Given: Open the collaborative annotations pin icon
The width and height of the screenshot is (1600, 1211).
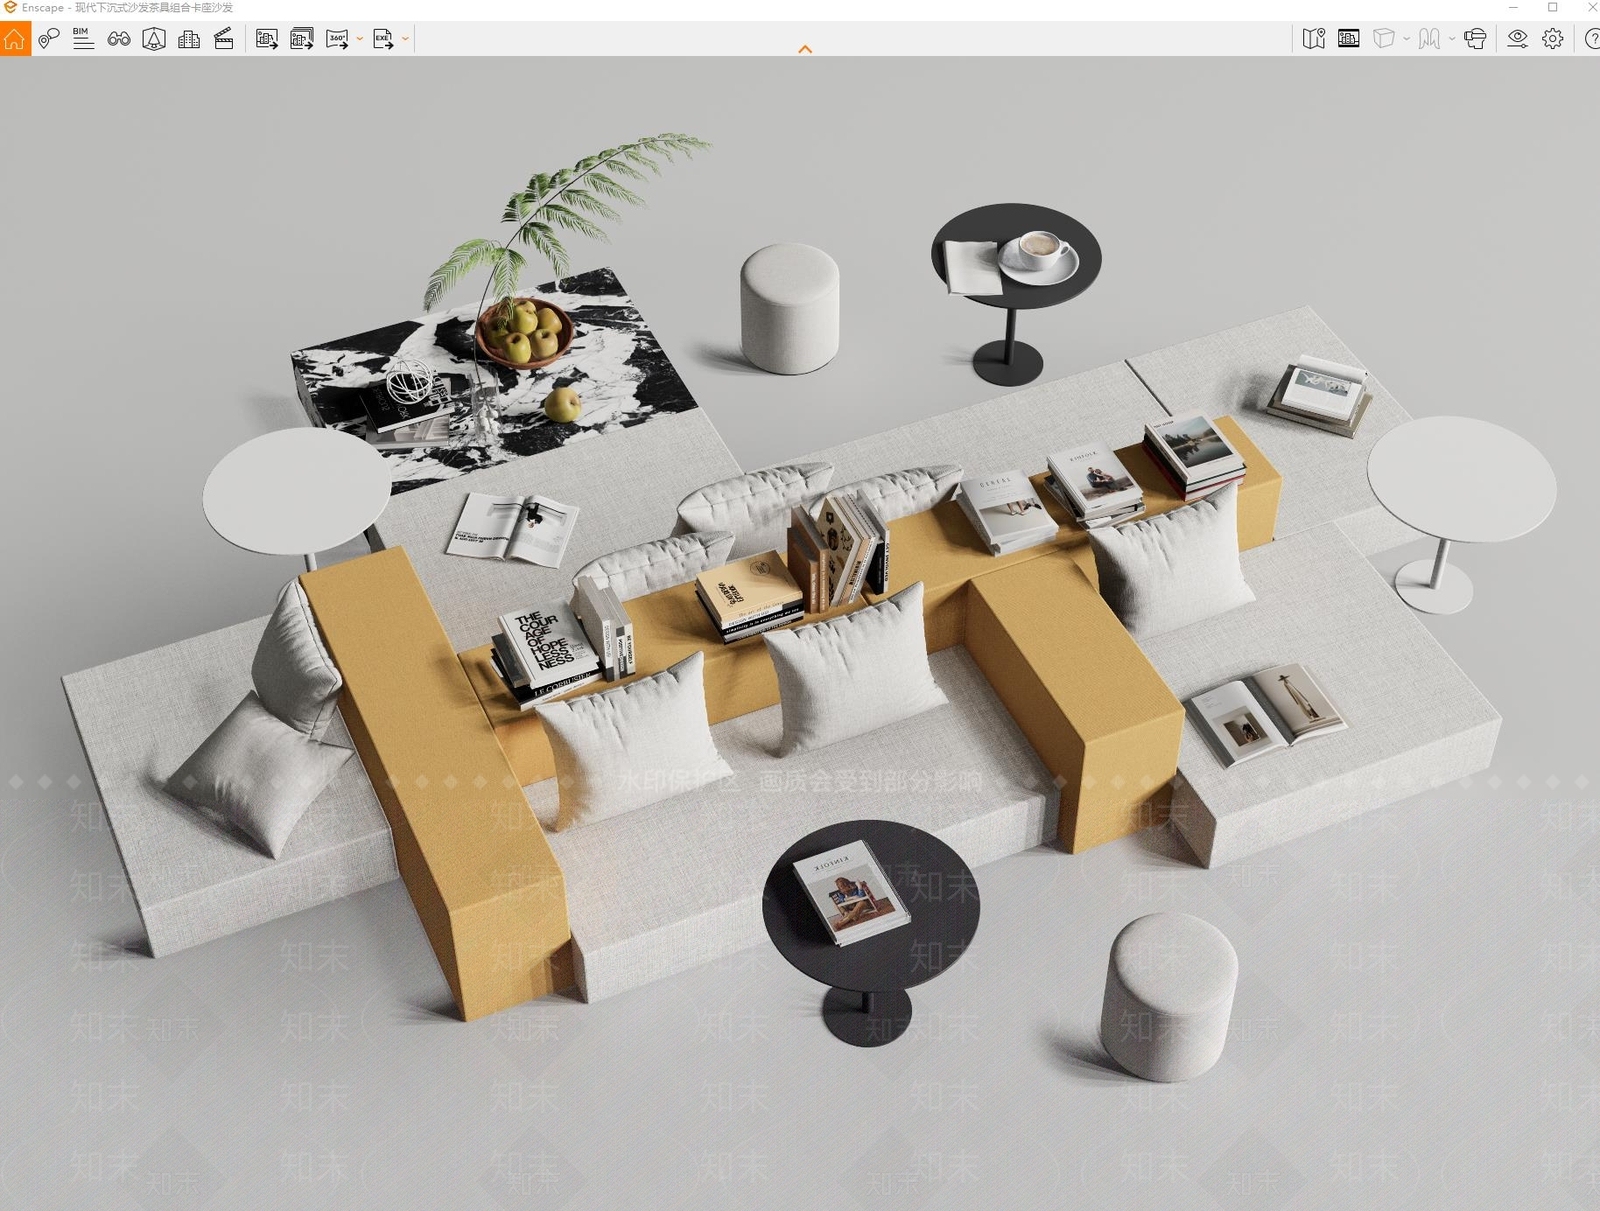Looking at the screenshot, I should coord(48,39).
